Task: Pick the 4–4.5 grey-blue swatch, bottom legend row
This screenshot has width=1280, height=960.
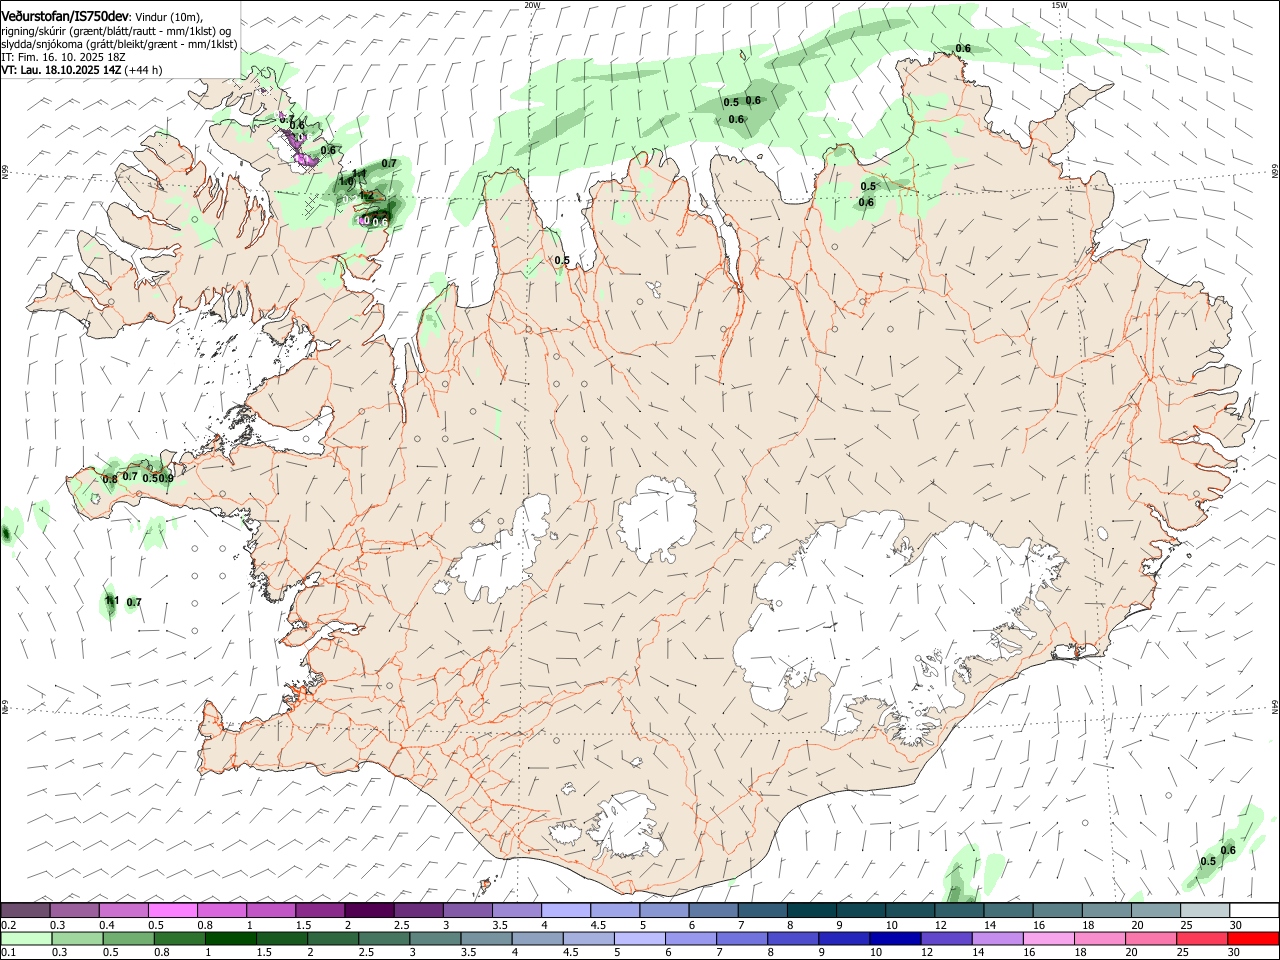Action: [537, 938]
